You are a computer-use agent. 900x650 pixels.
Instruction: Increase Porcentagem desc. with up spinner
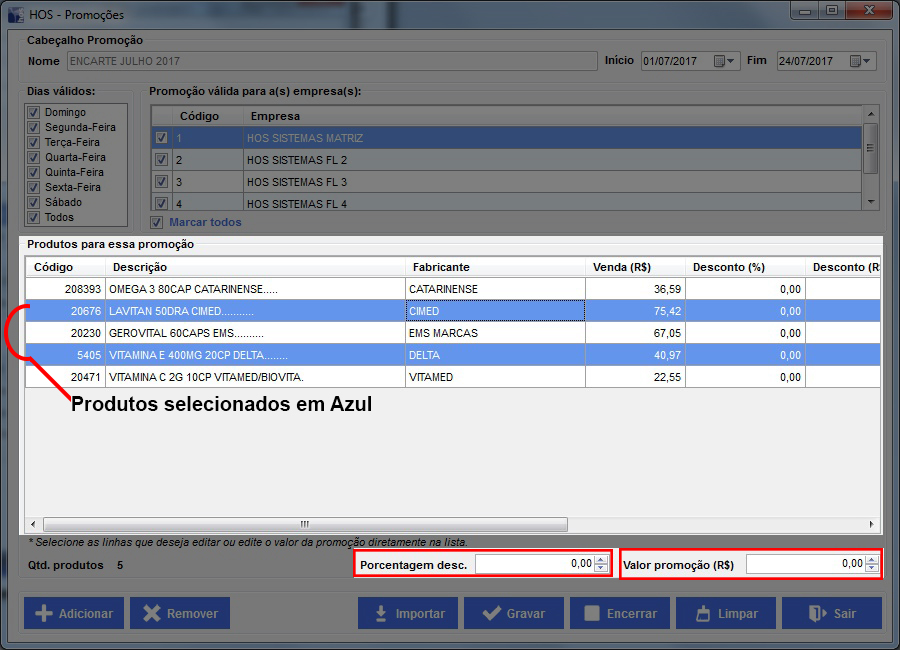[601, 559]
